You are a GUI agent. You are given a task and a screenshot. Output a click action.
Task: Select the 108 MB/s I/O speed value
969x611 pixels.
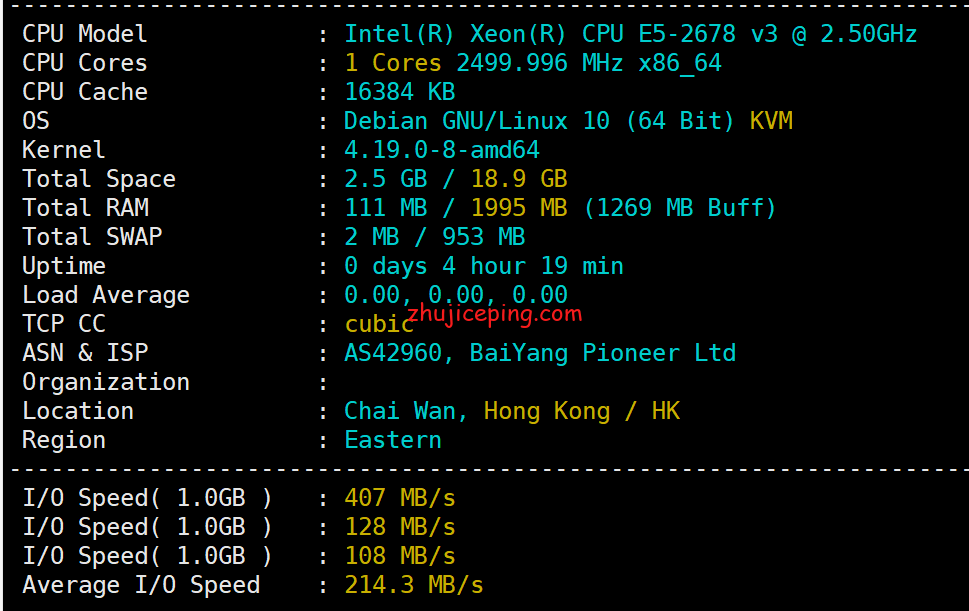coord(400,556)
